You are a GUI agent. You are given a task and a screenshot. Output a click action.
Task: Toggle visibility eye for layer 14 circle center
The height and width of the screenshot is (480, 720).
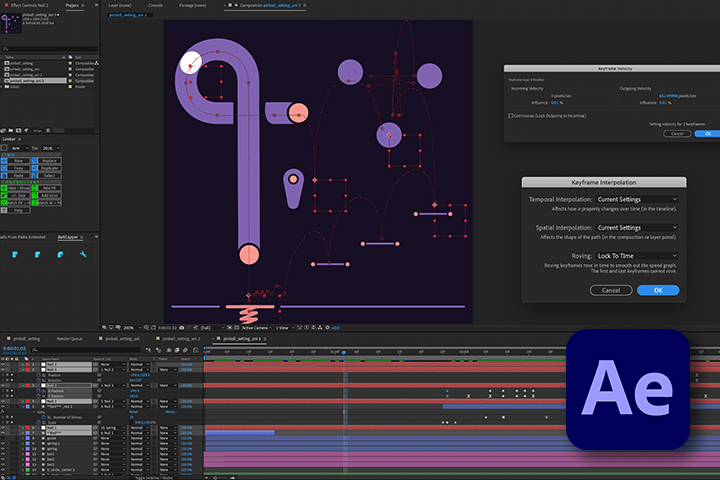(3, 470)
